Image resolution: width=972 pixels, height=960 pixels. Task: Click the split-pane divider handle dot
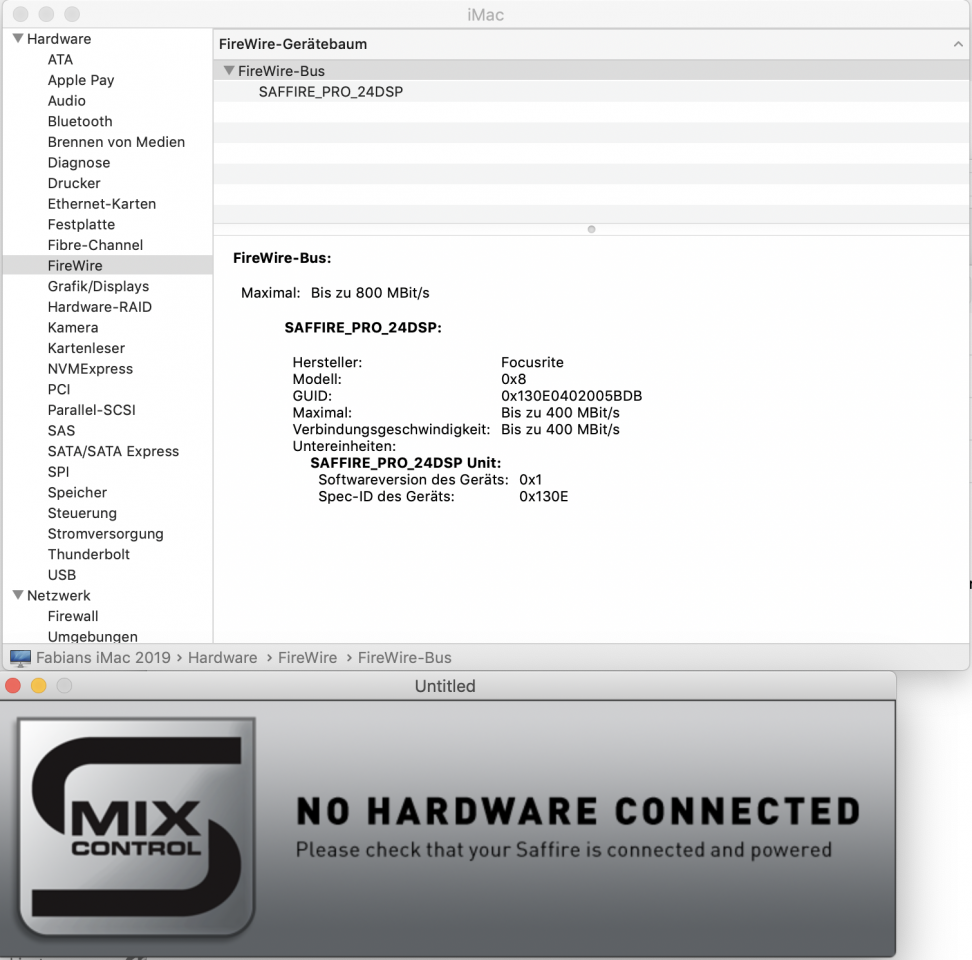tap(591, 229)
